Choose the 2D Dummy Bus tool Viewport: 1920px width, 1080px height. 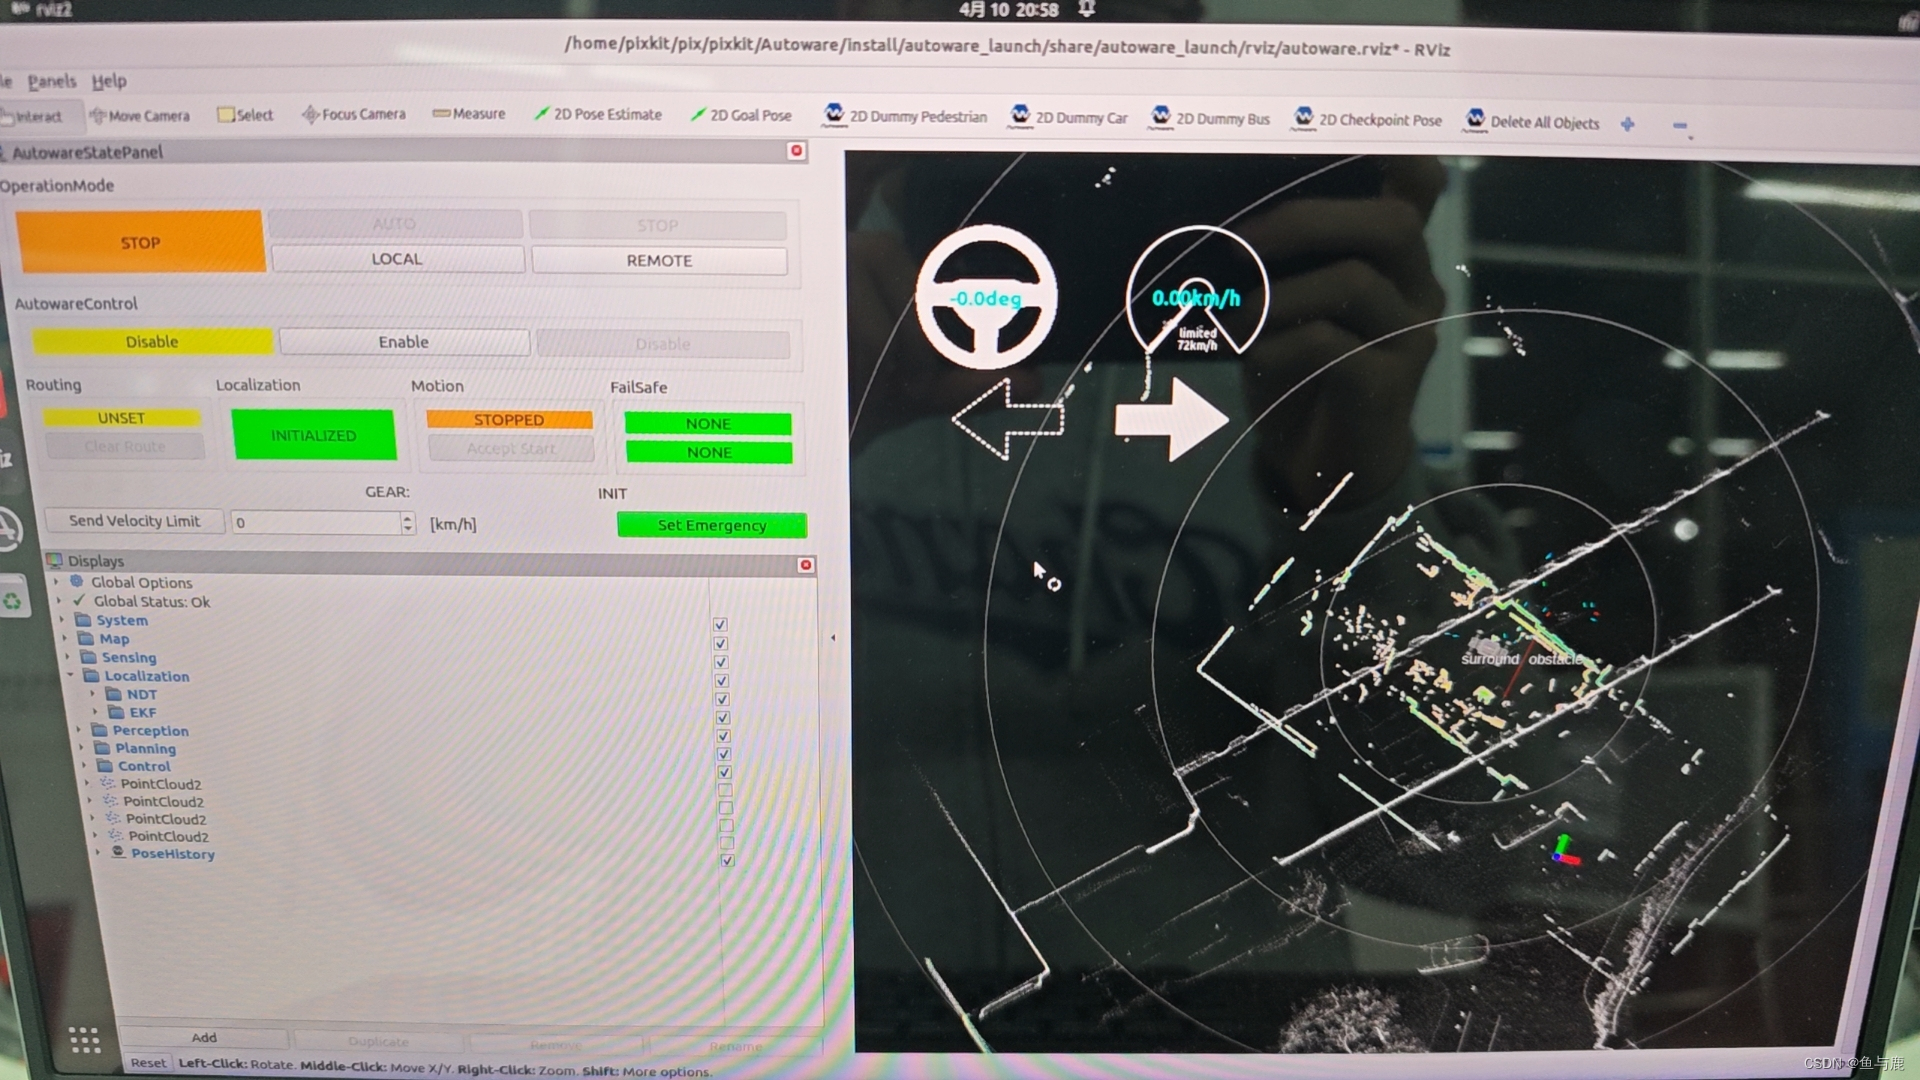(1210, 118)
